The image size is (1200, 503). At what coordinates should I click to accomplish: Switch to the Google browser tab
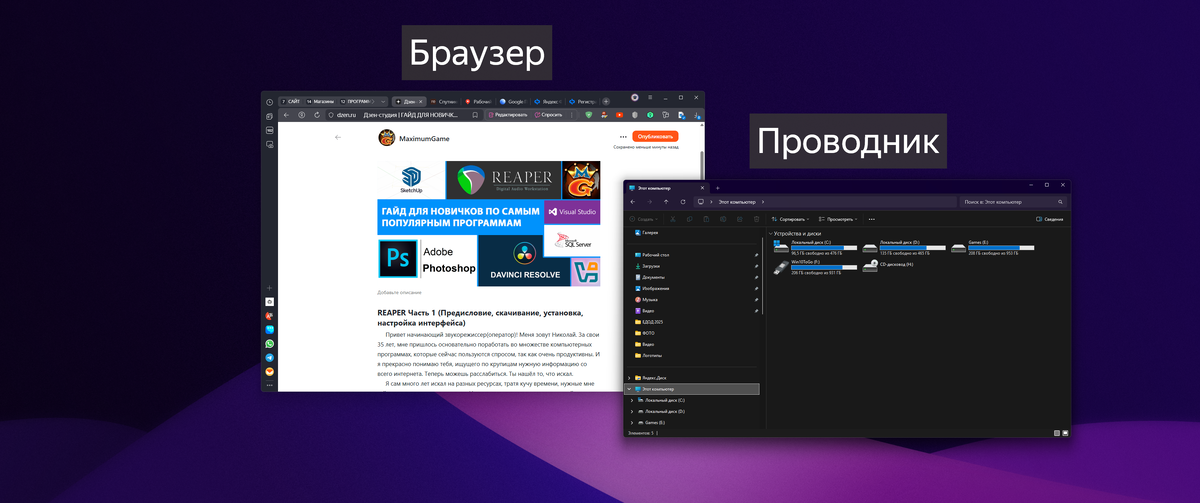(x=512, y=101)
